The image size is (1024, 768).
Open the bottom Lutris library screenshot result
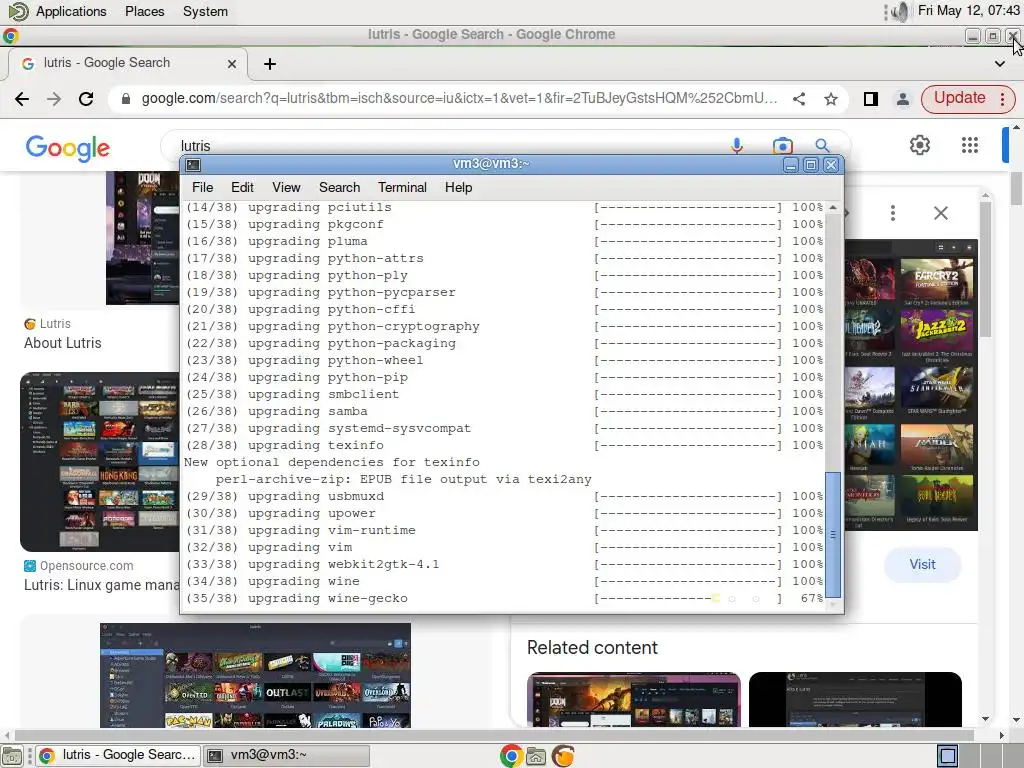255,675
